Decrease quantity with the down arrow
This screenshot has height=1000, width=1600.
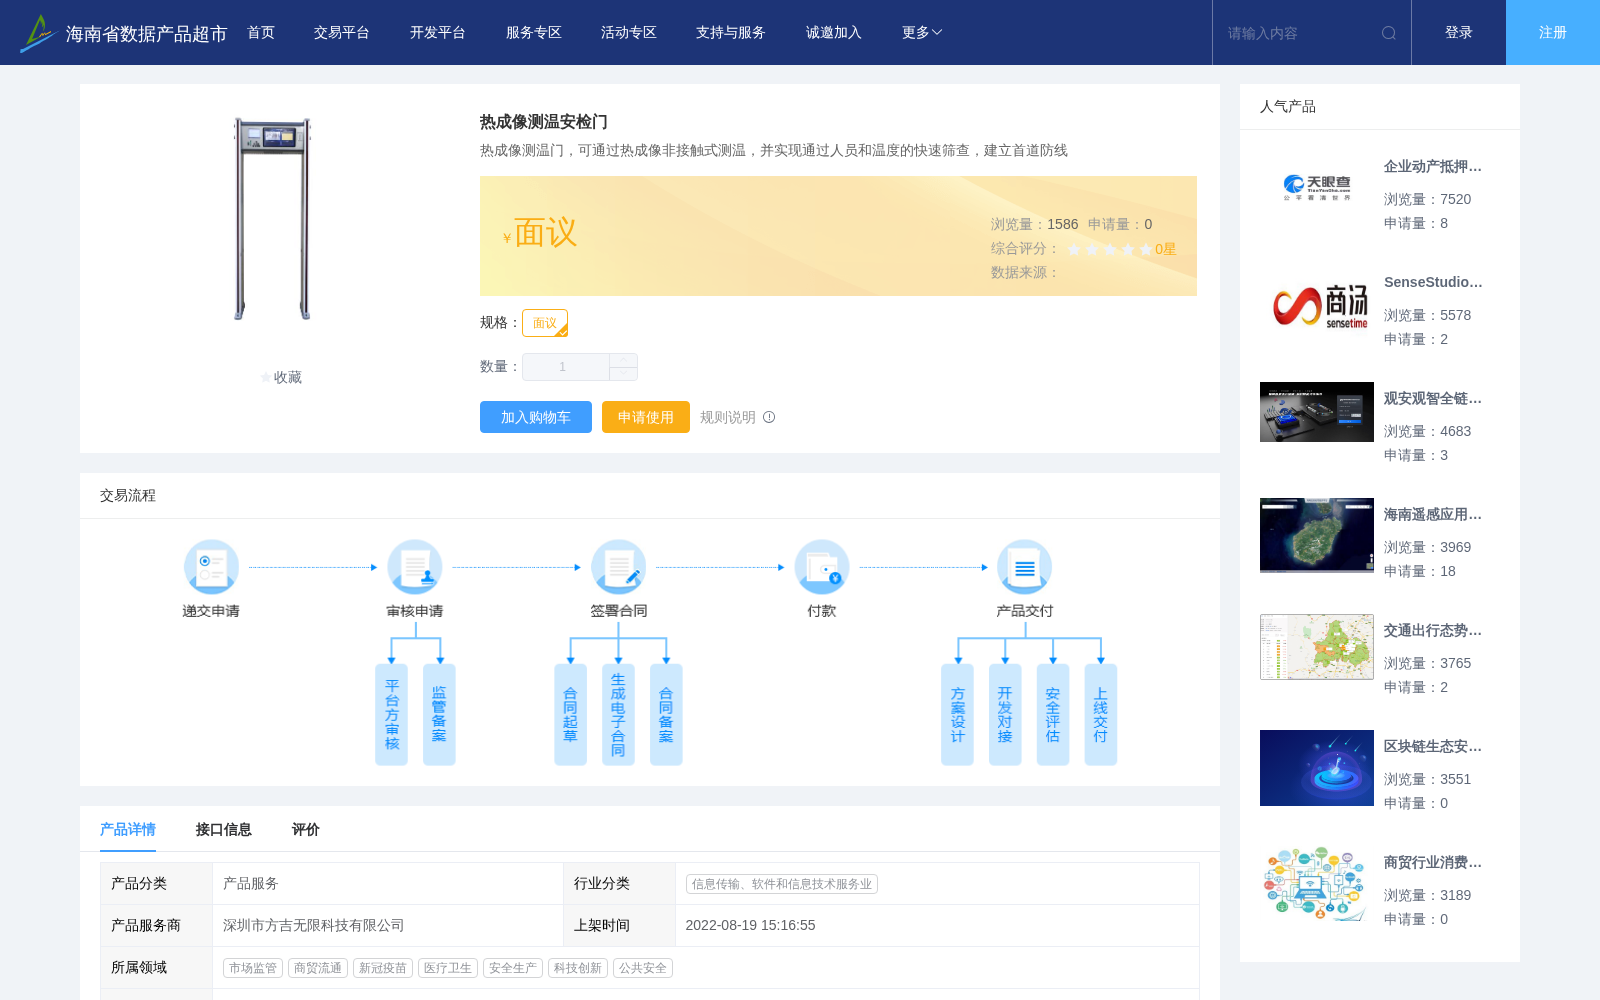[x=623, y=373]
